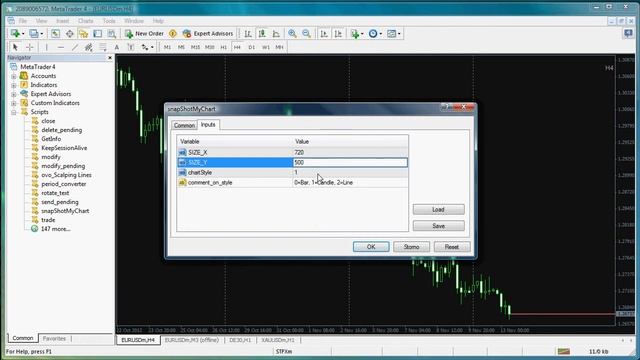The height and width of the screenshot is (360, 640).
Task: Zoom out of the chart
Action: [307, 33]
